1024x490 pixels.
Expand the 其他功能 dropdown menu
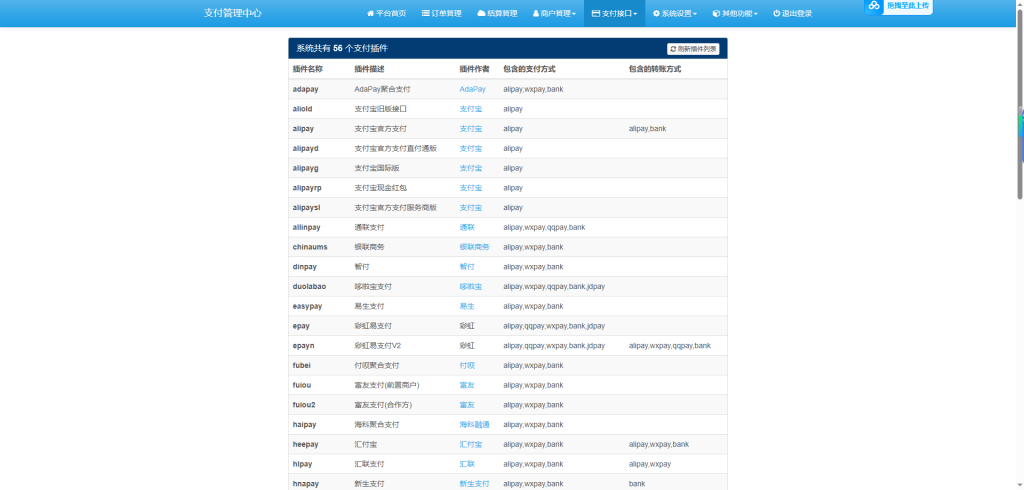click(x=735, y=13)
